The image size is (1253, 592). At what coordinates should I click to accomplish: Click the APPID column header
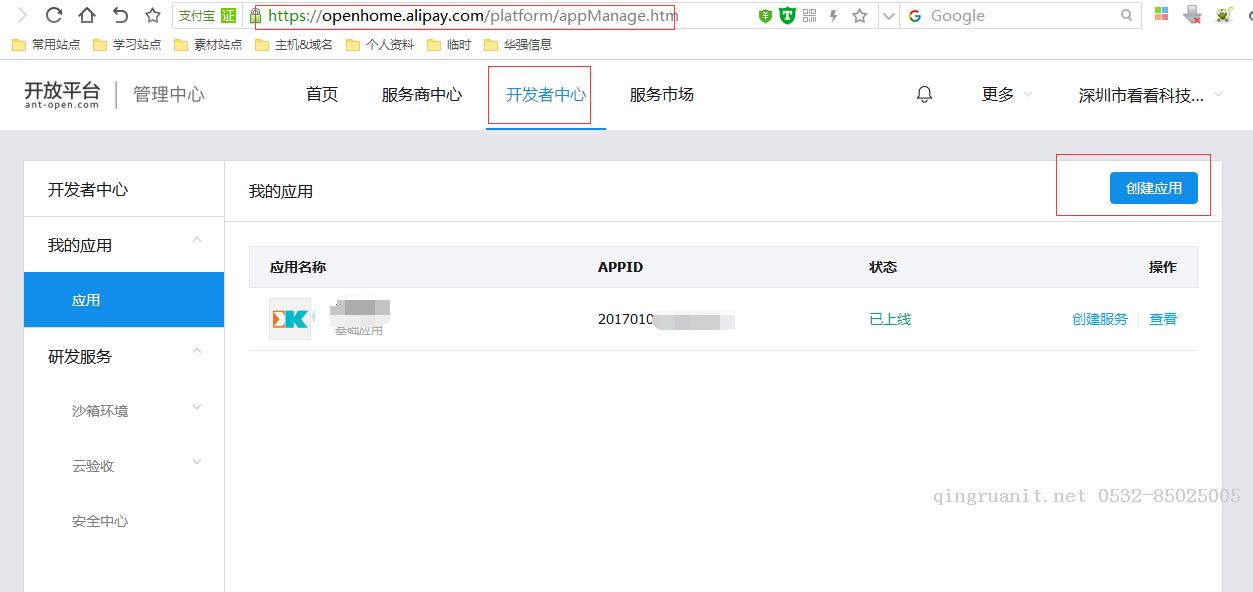click(x=620, y=267)
